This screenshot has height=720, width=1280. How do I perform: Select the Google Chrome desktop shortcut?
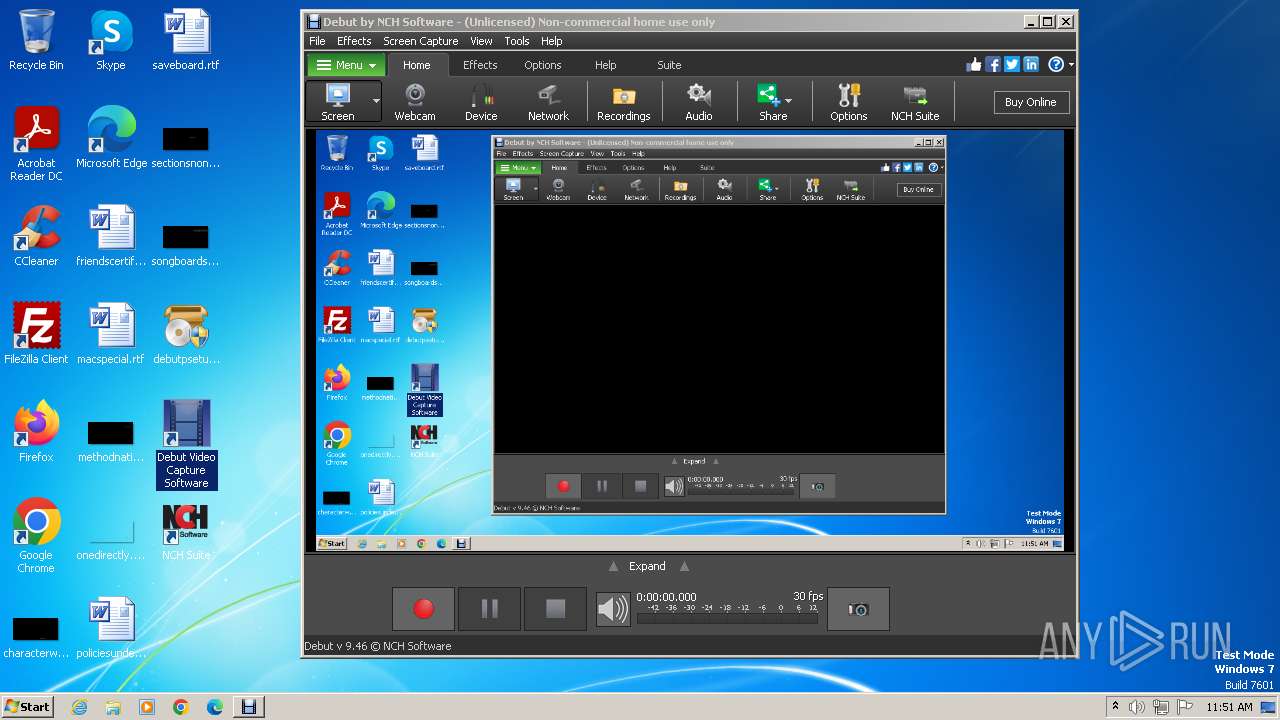pos(36,536)
